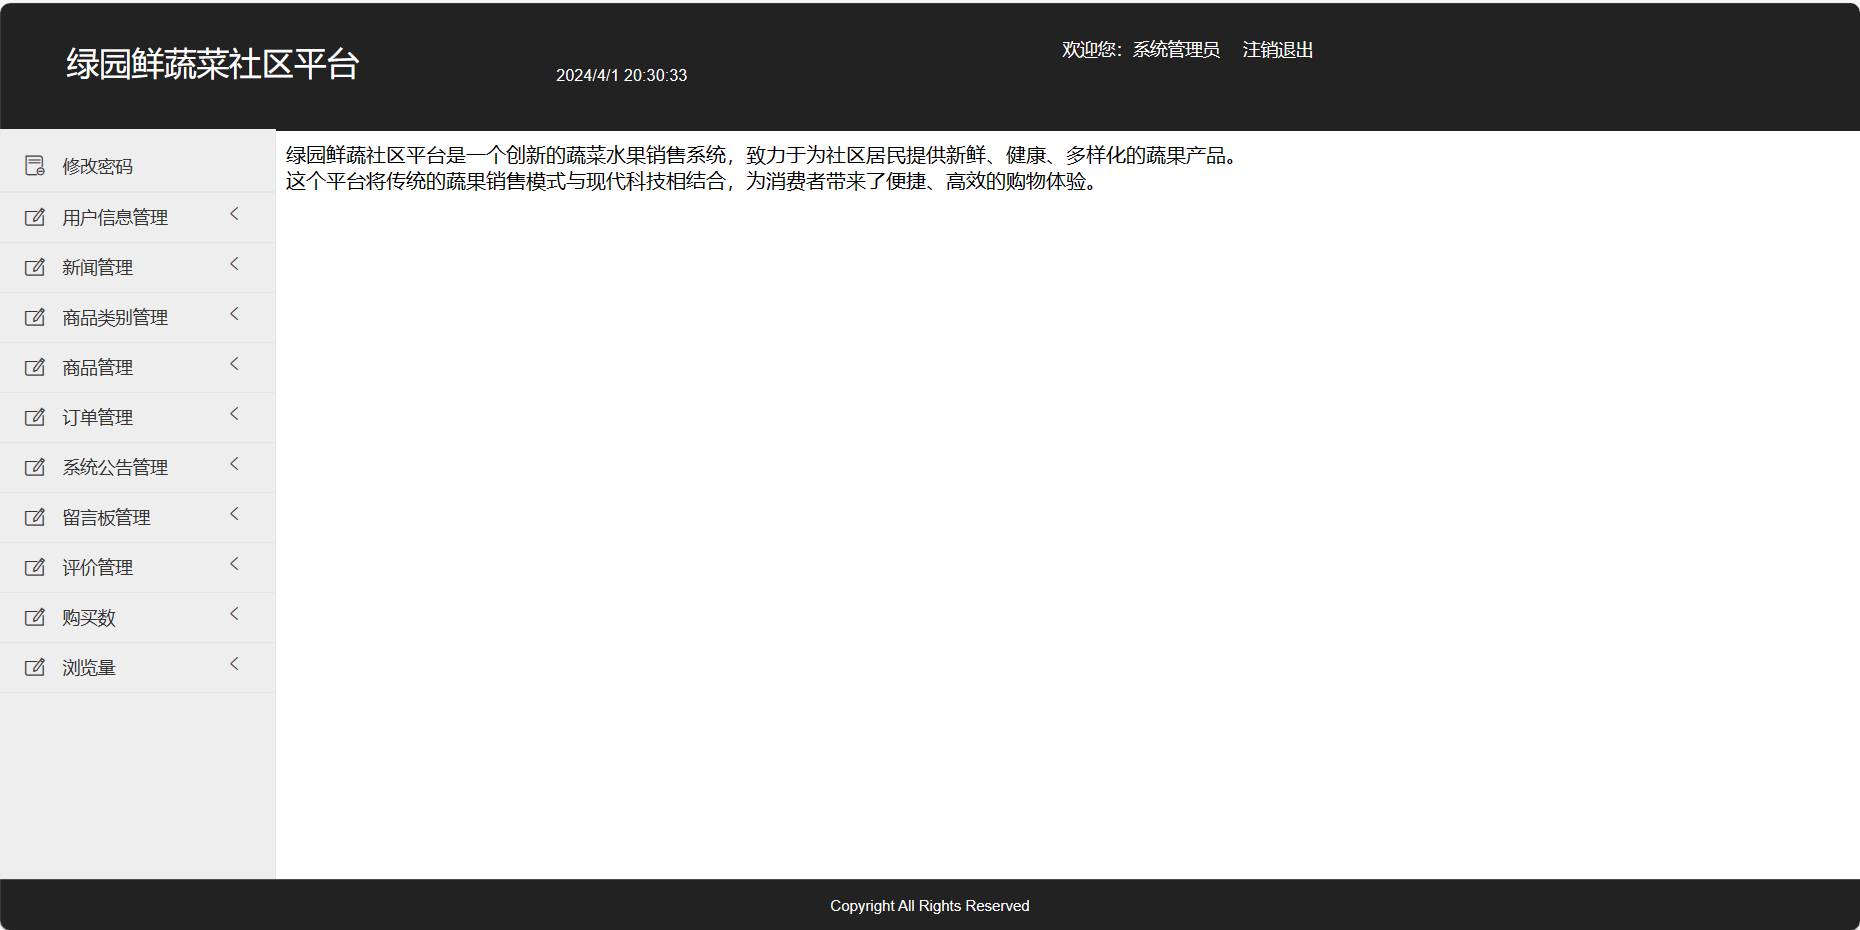Expand the 用户信息管理 chevron arrow

click(235, 214)
